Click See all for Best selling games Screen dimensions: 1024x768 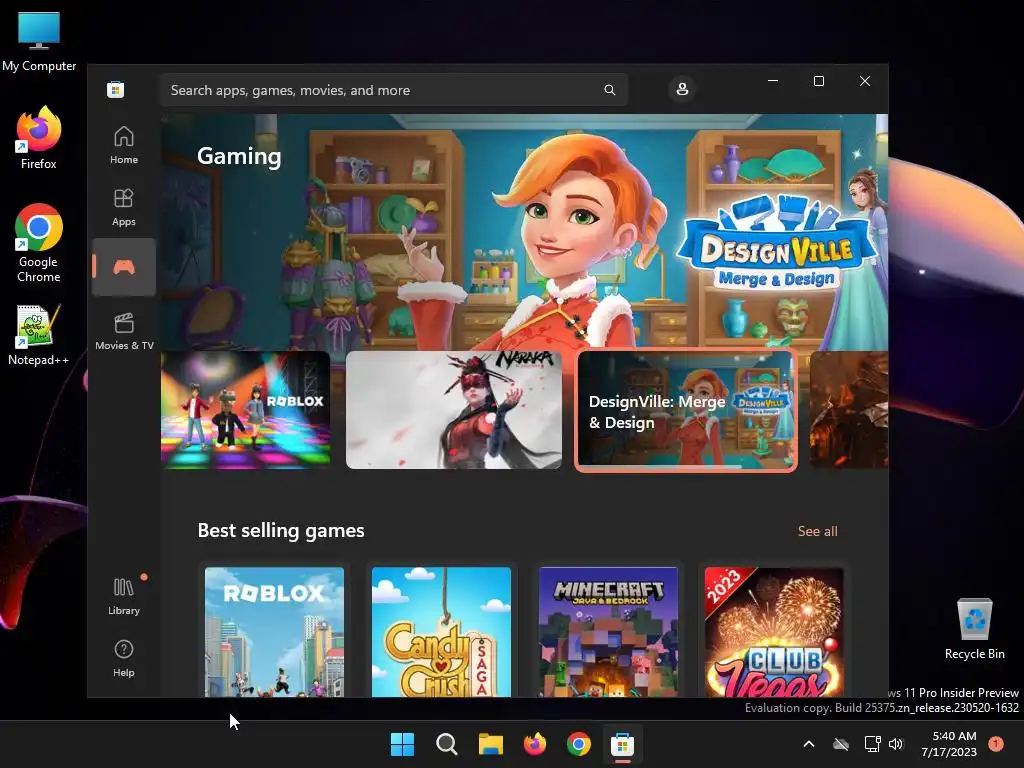point(818,531)
